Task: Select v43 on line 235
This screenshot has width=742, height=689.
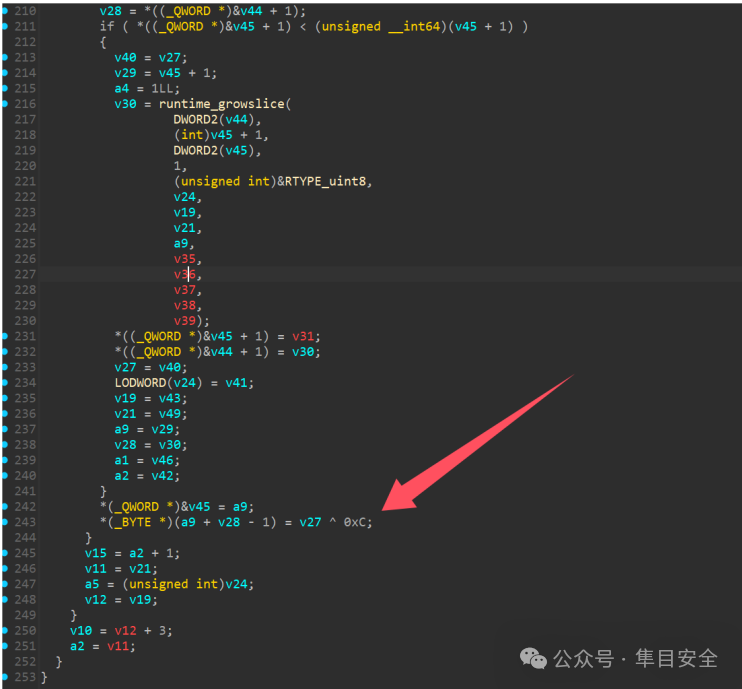Action: pyautogui.click(x=169, y=398)
